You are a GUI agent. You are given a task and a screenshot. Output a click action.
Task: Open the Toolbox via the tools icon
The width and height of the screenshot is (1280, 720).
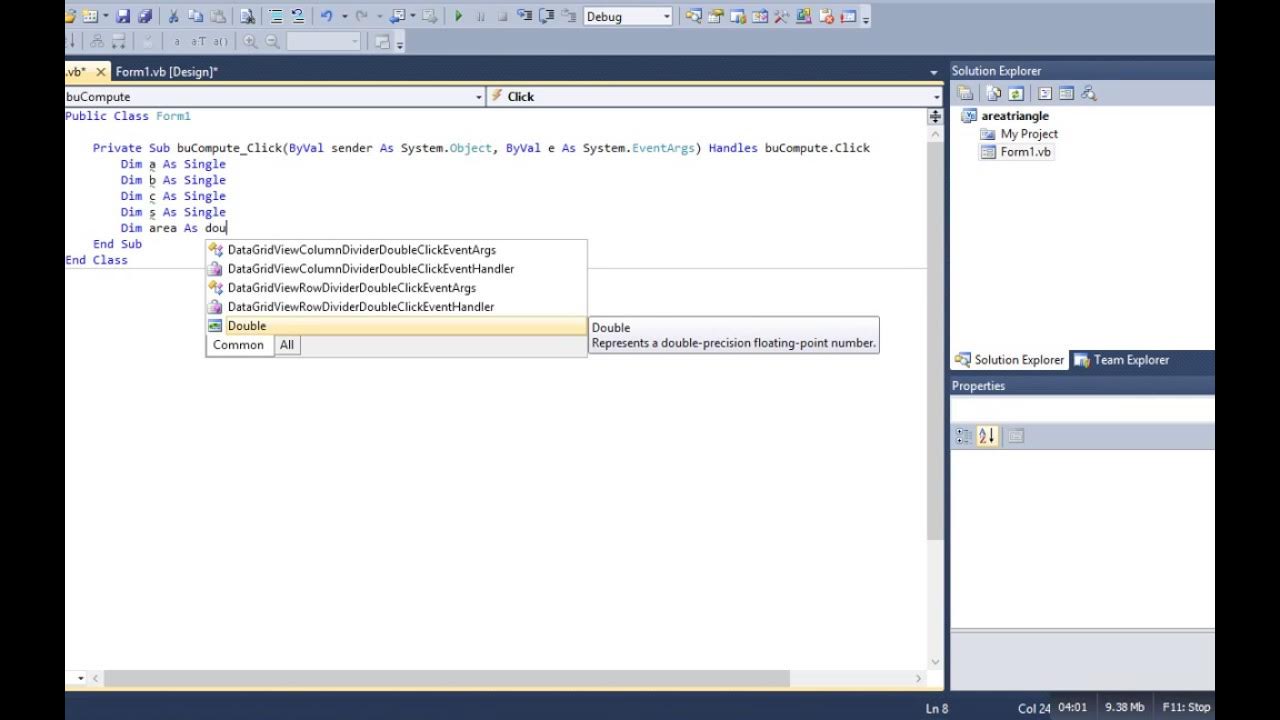pos(782,16)
